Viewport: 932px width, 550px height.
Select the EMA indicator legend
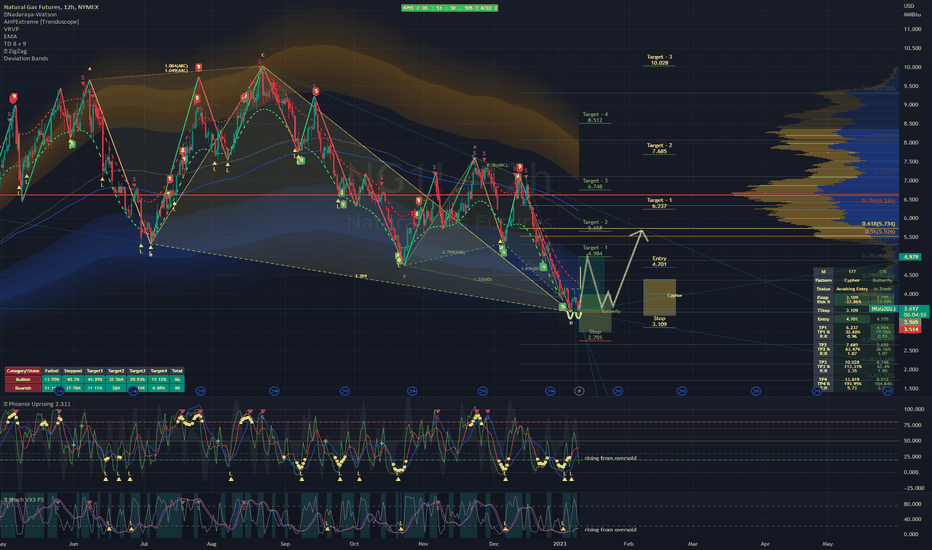[10, 36]
